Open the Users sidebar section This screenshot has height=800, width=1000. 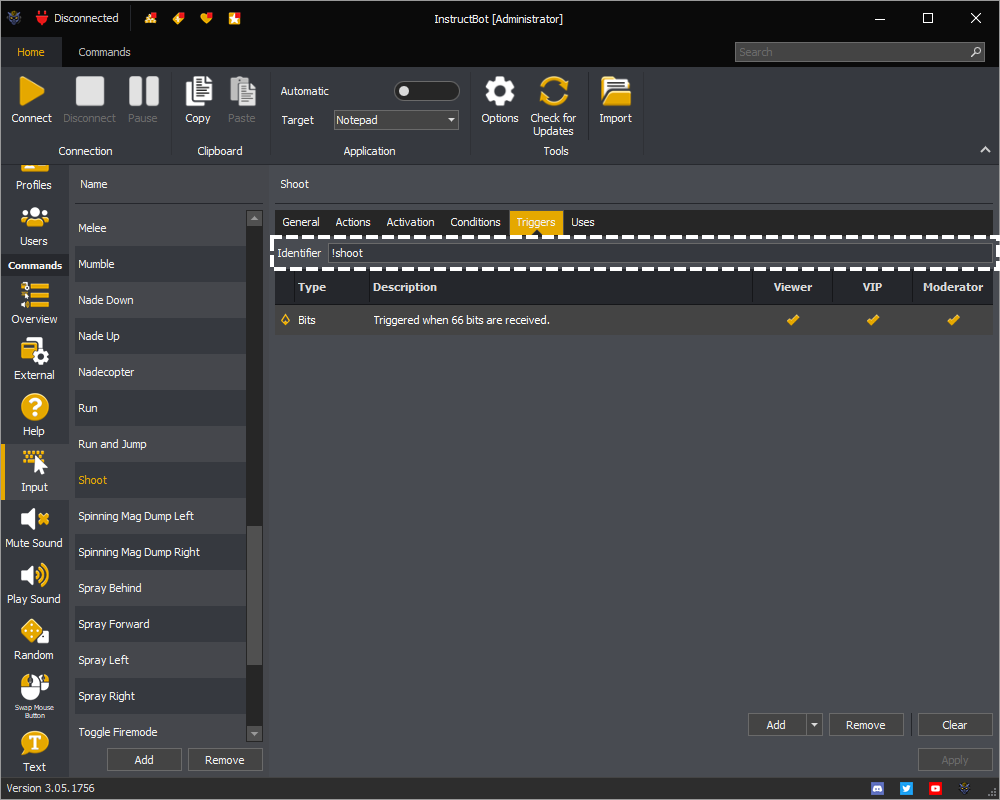click(34, 226)
